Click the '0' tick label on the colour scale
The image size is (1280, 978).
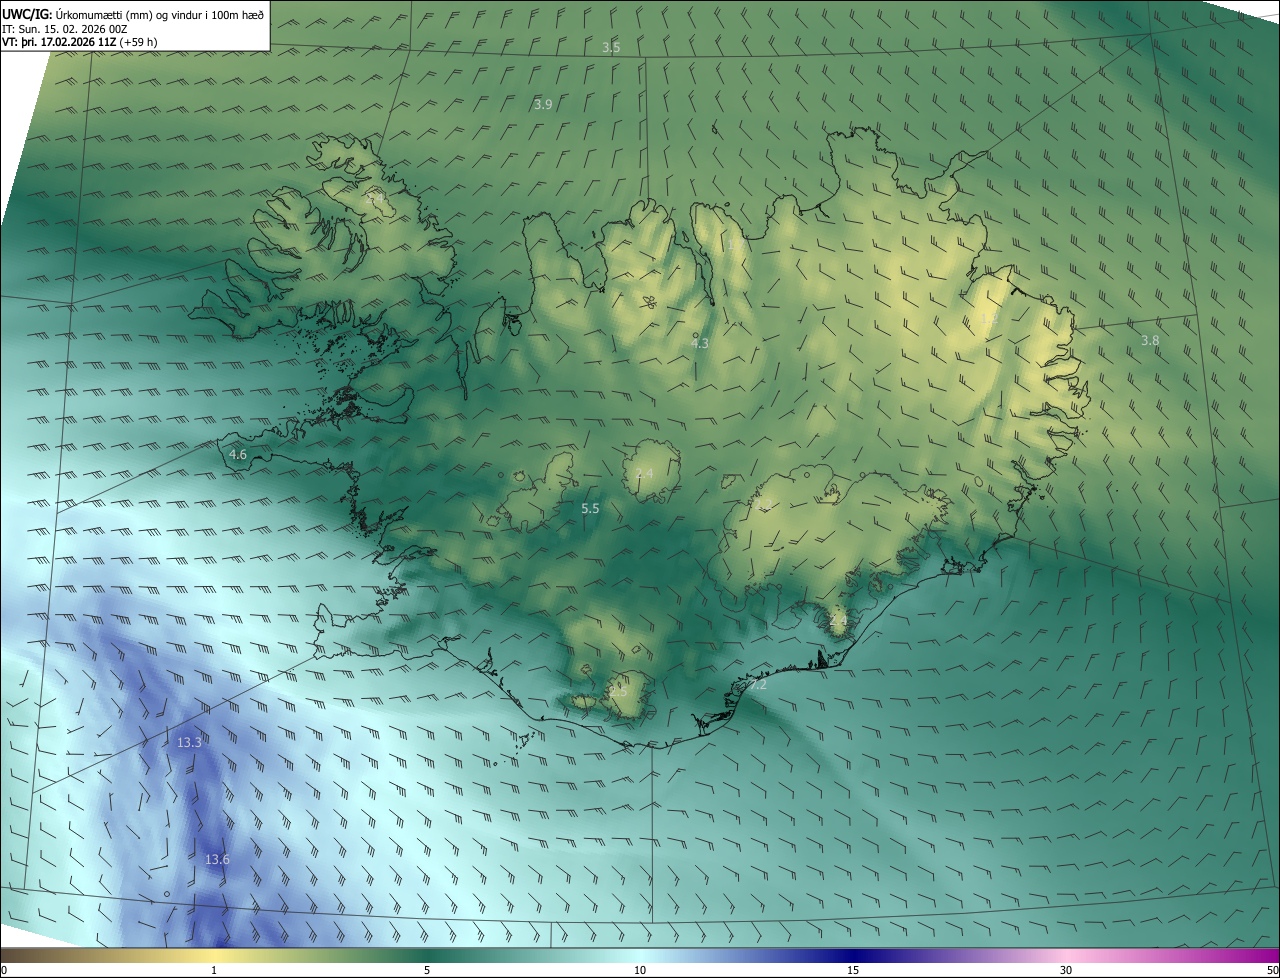tap(4, 971)
